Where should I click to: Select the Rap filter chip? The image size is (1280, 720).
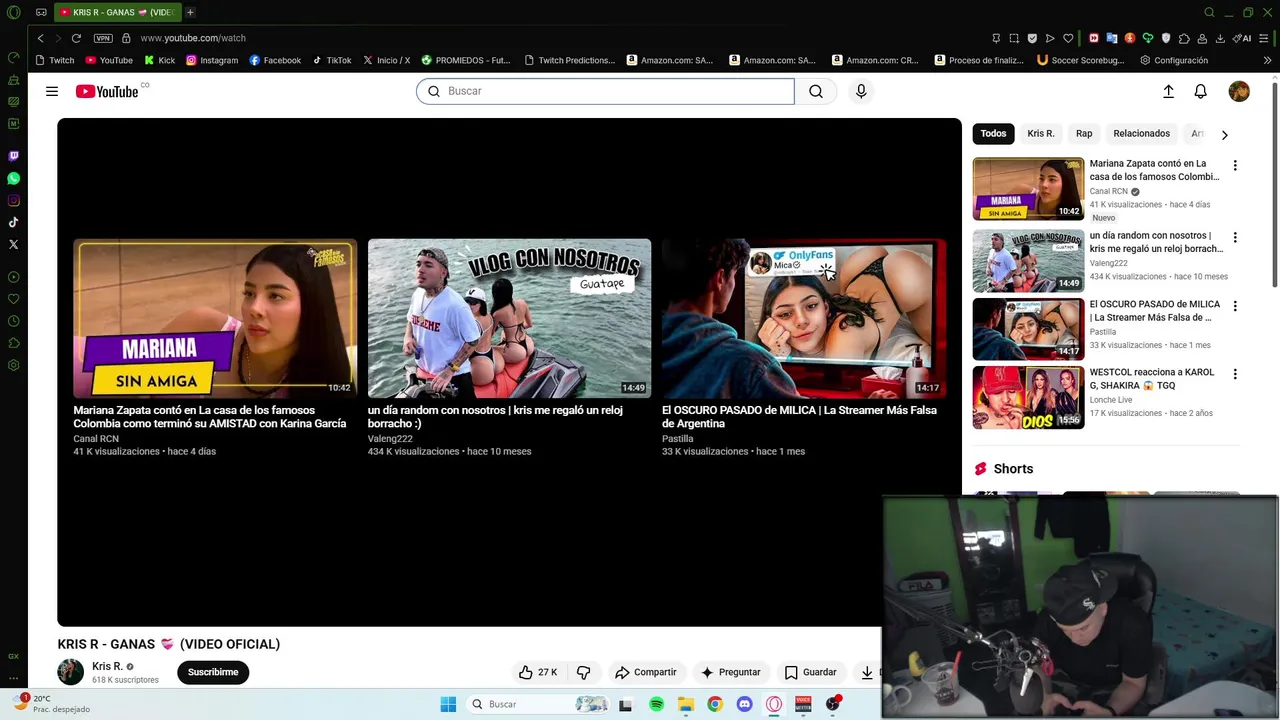click(x=1084, y=133)
